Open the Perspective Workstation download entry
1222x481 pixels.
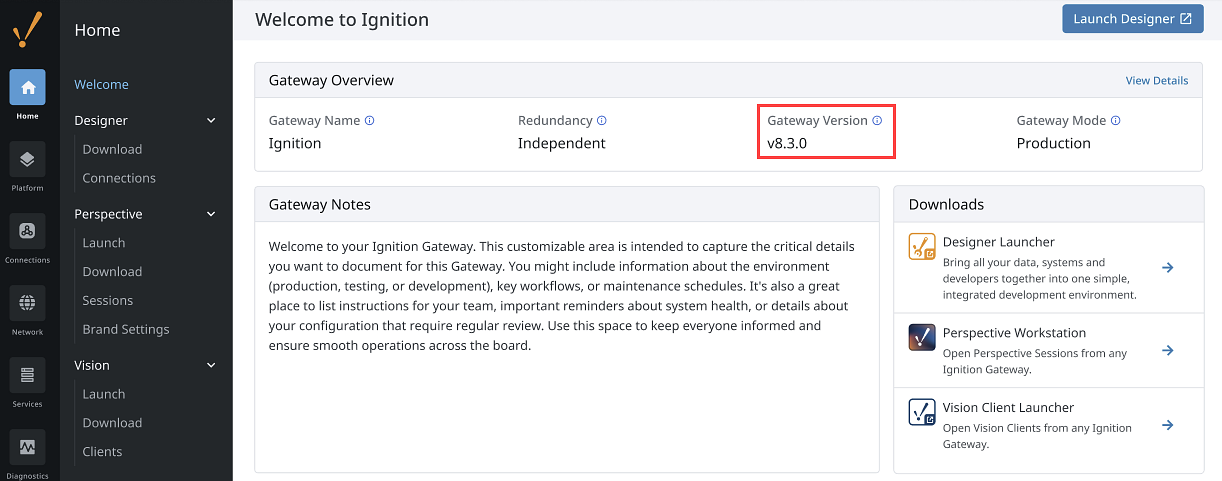[1048, 350]
